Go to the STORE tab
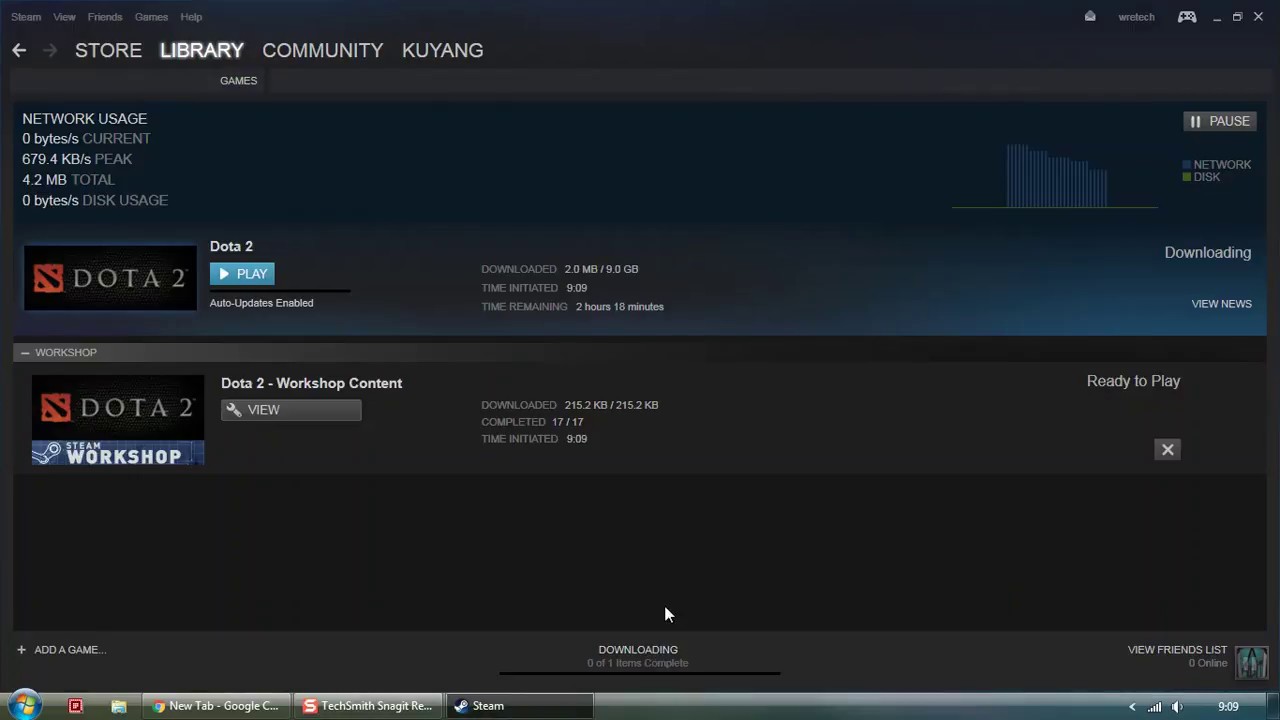Image resolution: width=1280 pixels, height=720 pixels. point(108,50)
